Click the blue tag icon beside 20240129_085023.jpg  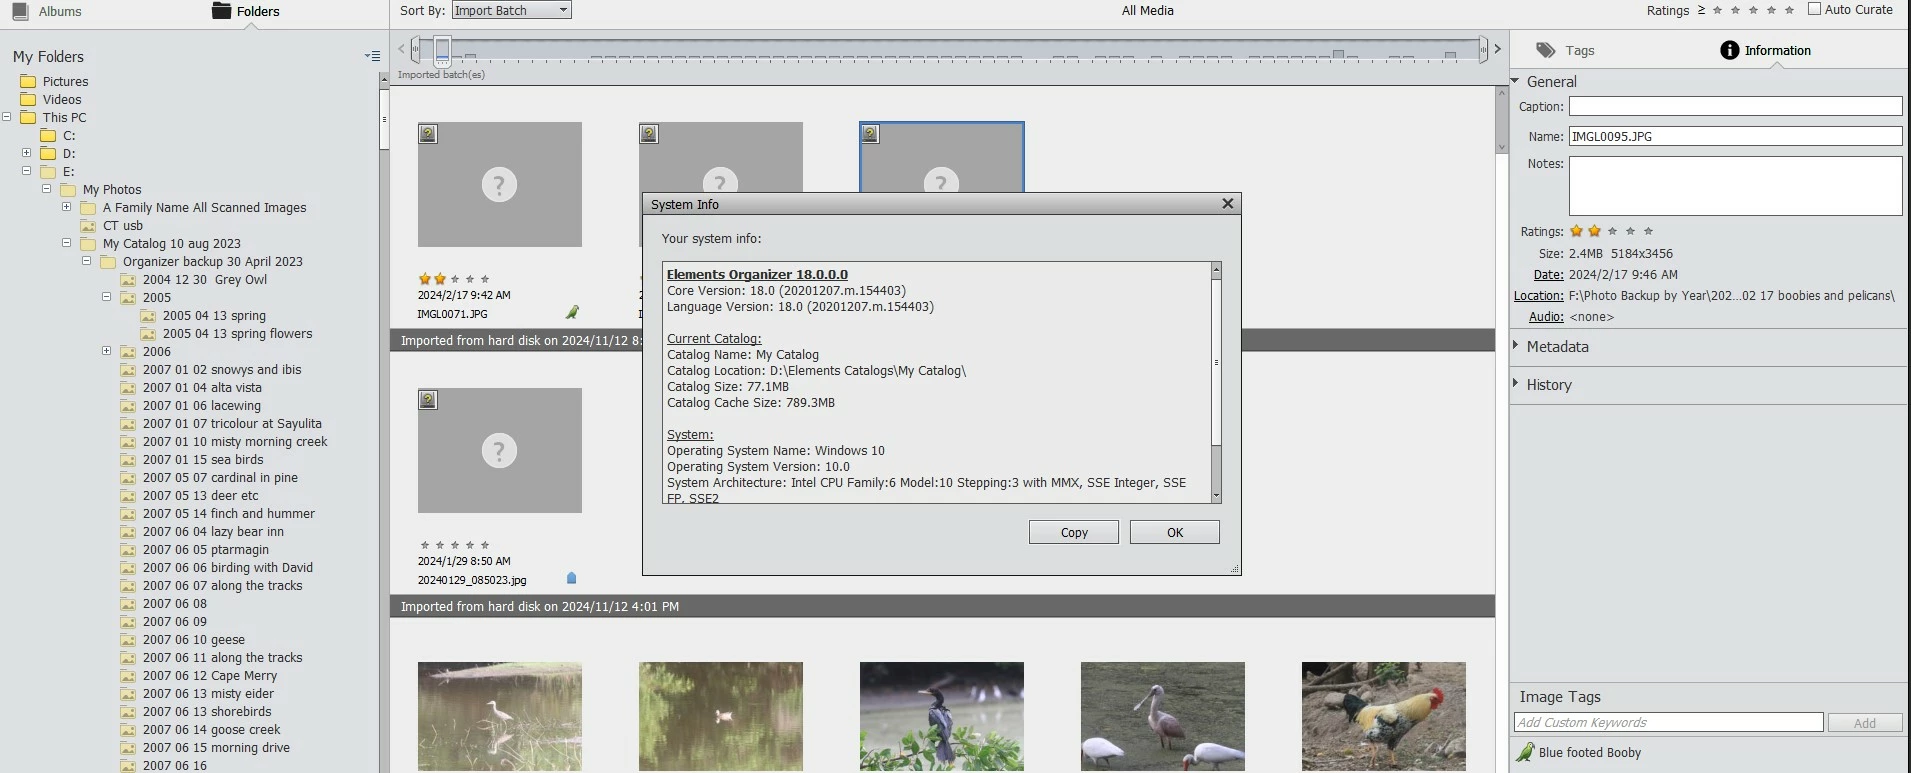(572, 578)
